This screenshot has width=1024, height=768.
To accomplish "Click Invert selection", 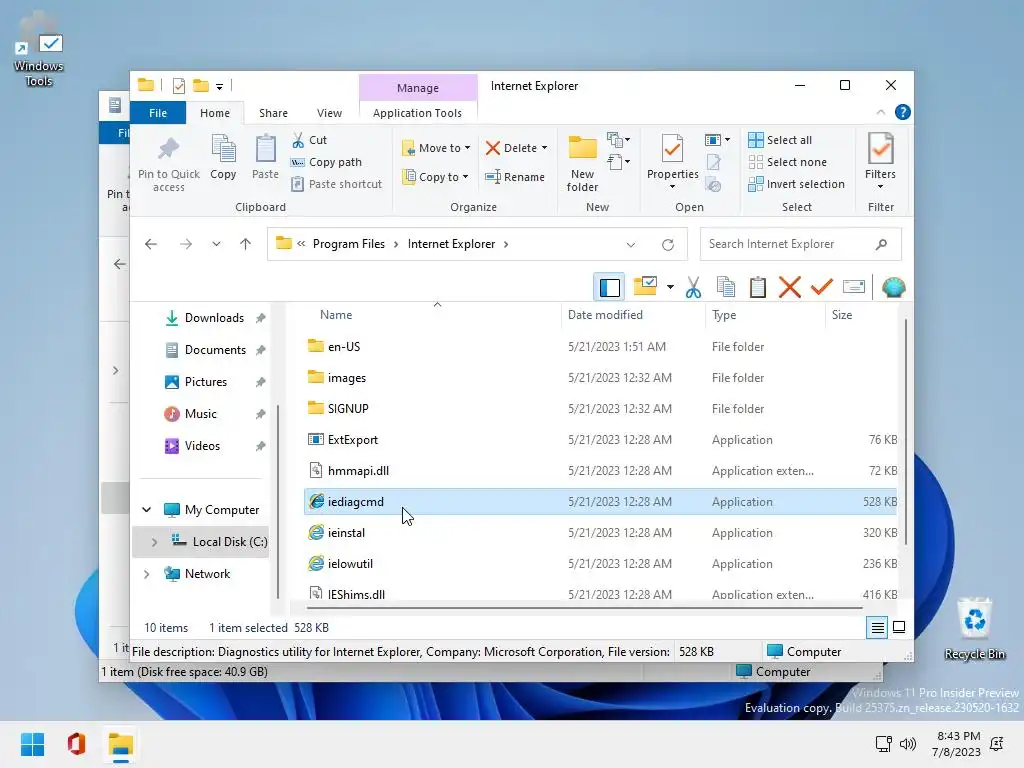I will (x=796, y=184).
